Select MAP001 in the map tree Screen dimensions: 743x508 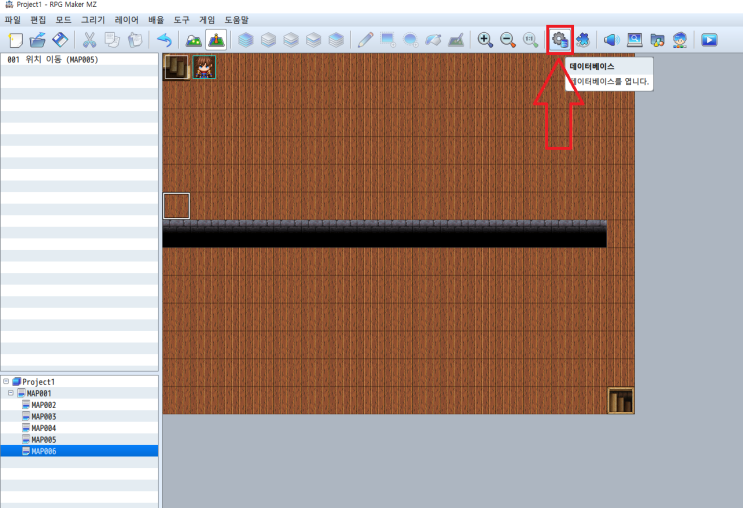[x=39, y=393]
